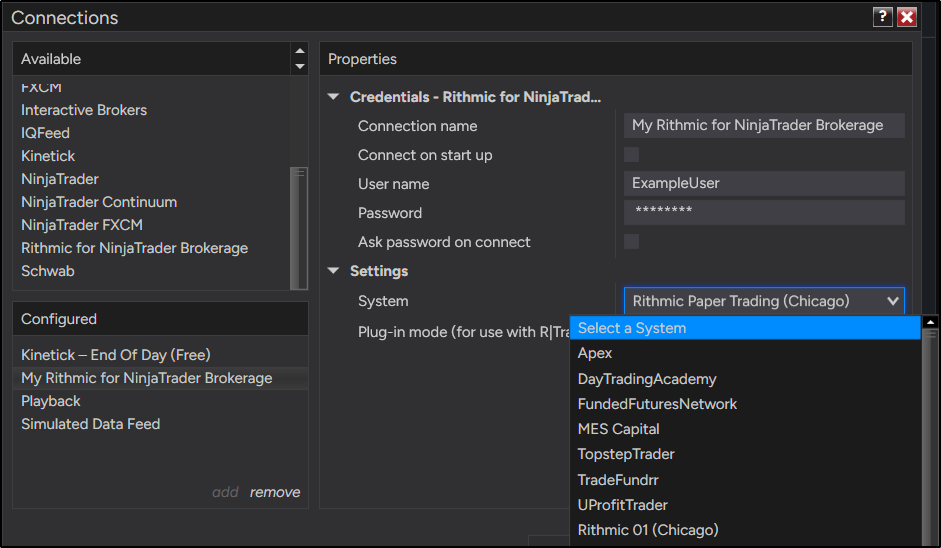Select DayTradingAcademy from the system list

point(745,379)
